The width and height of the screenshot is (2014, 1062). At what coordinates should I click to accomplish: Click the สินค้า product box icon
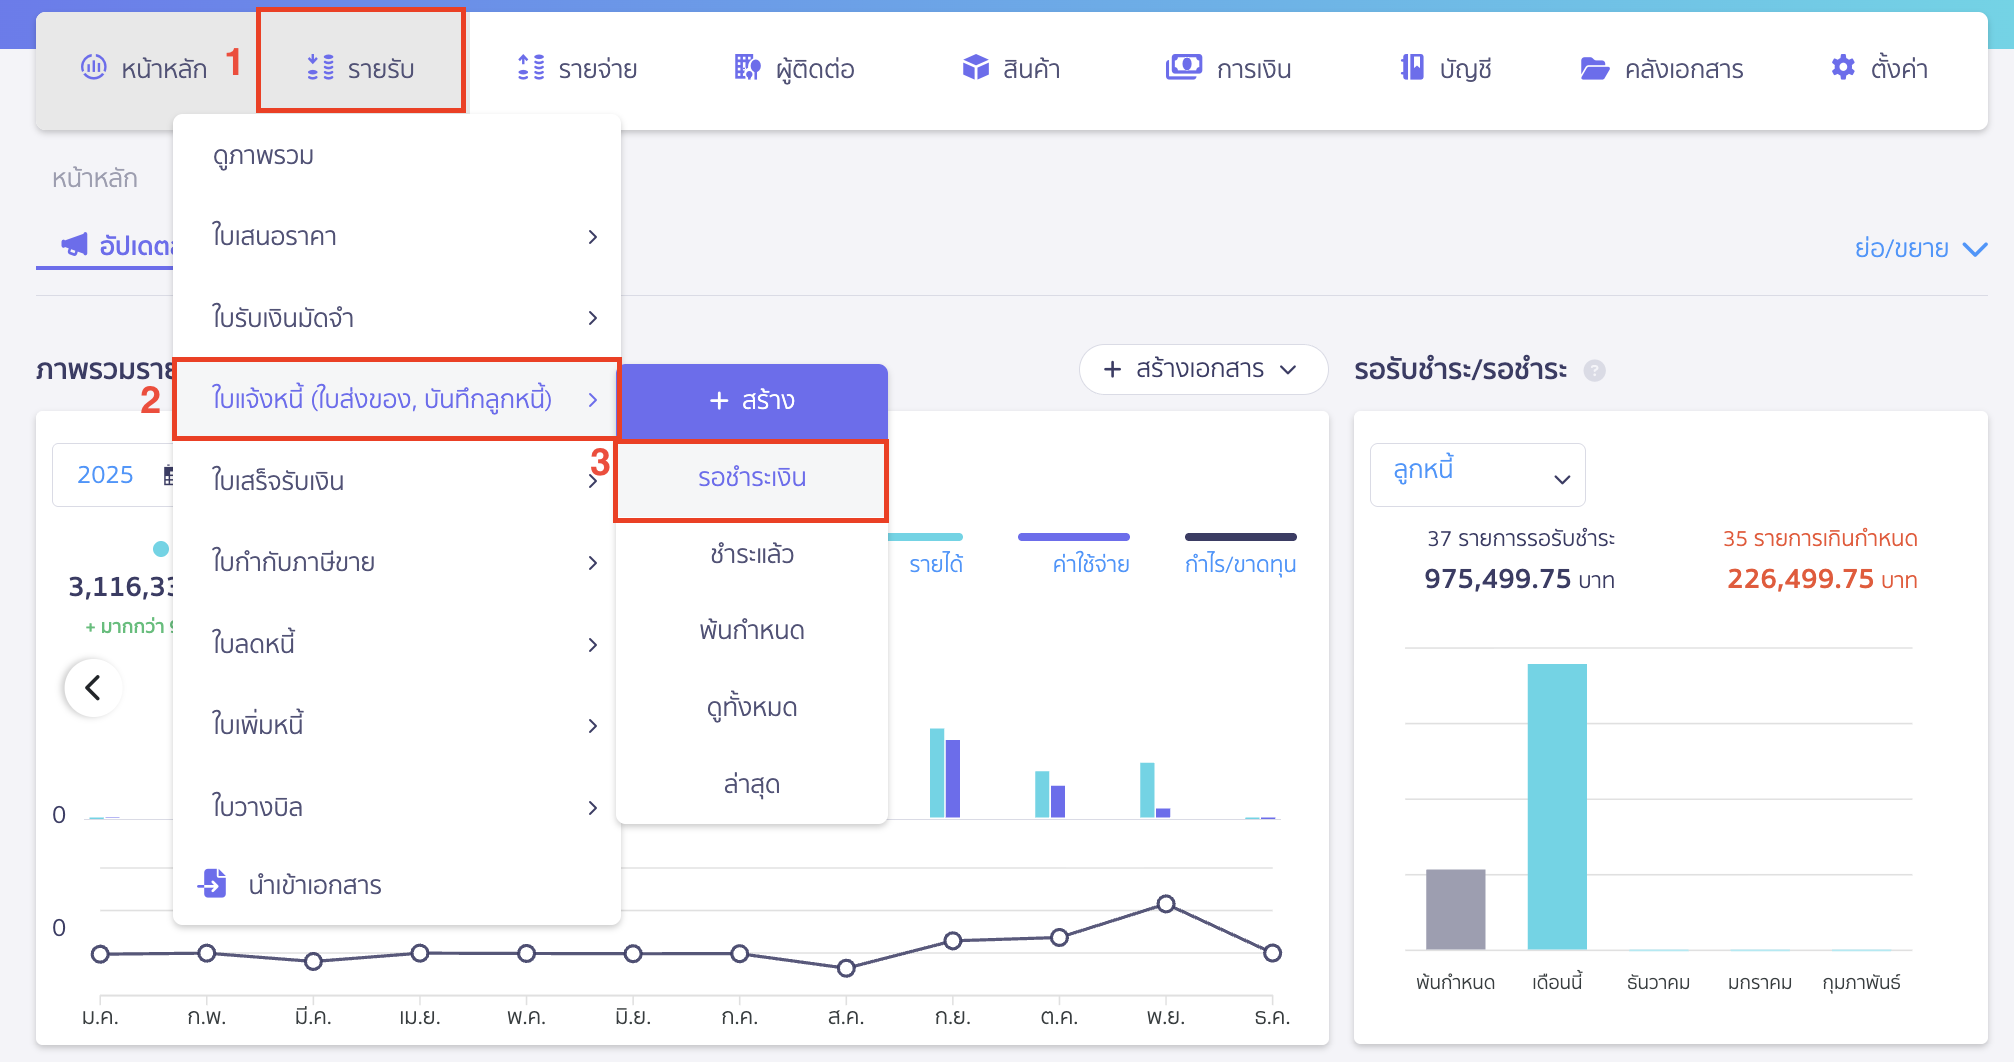(x=975, y=68)
